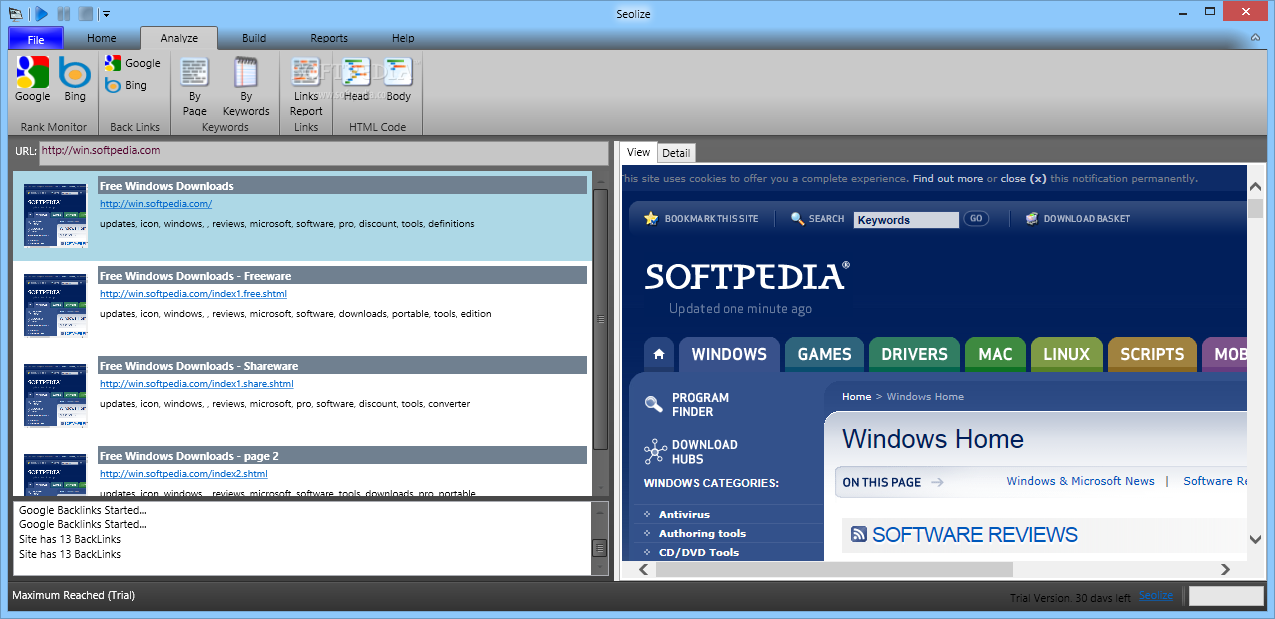Open the index1.free.shtml link
This screenshot has width=1275, height=619.
[x=193, y=294]
